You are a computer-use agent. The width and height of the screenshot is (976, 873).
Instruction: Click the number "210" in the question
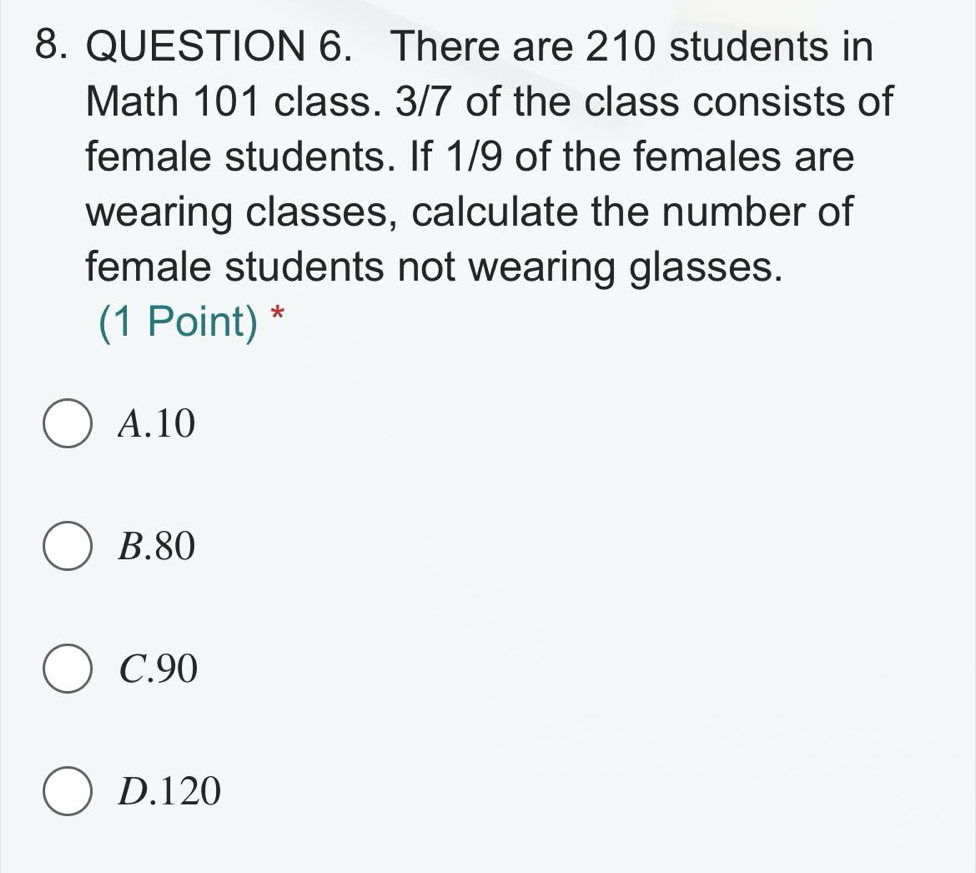click(620, 47)
